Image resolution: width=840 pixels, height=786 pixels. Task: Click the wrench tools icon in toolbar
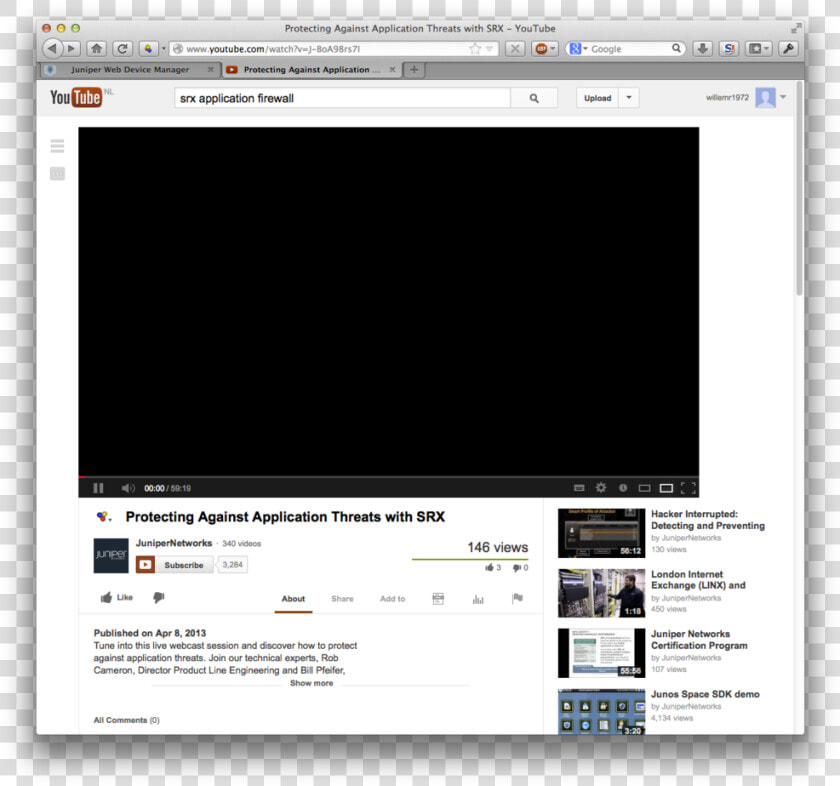click(788, 49)
